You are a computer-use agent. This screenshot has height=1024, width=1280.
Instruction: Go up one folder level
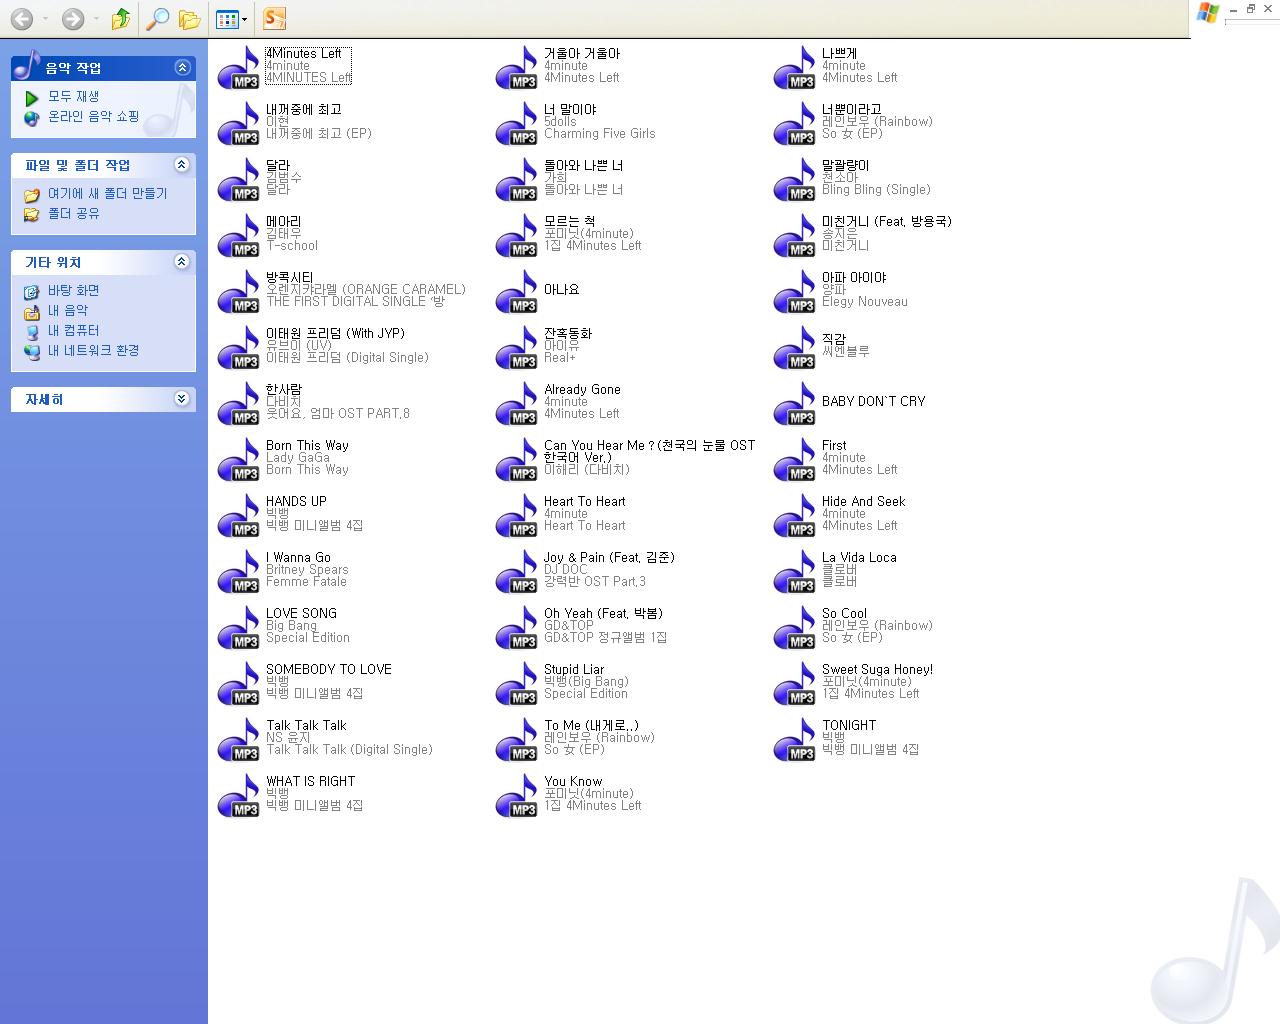pyautogui.click(x=121, y=19)
